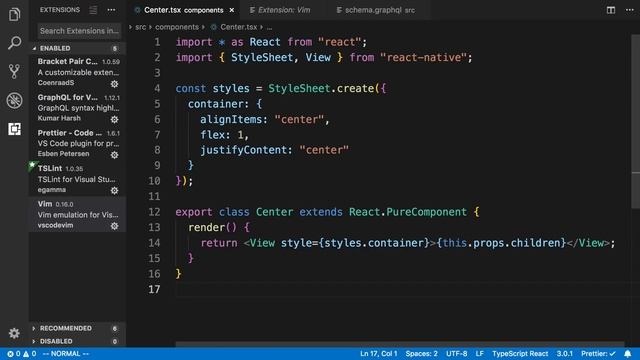Open warnings count in status bar
Image resolution: width=640 pixels, height=360 pixels.
tap(30, 354)
